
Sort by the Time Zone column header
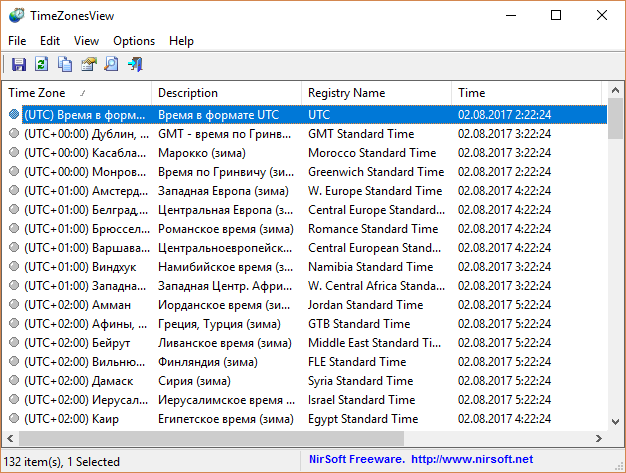pos(77,93)
